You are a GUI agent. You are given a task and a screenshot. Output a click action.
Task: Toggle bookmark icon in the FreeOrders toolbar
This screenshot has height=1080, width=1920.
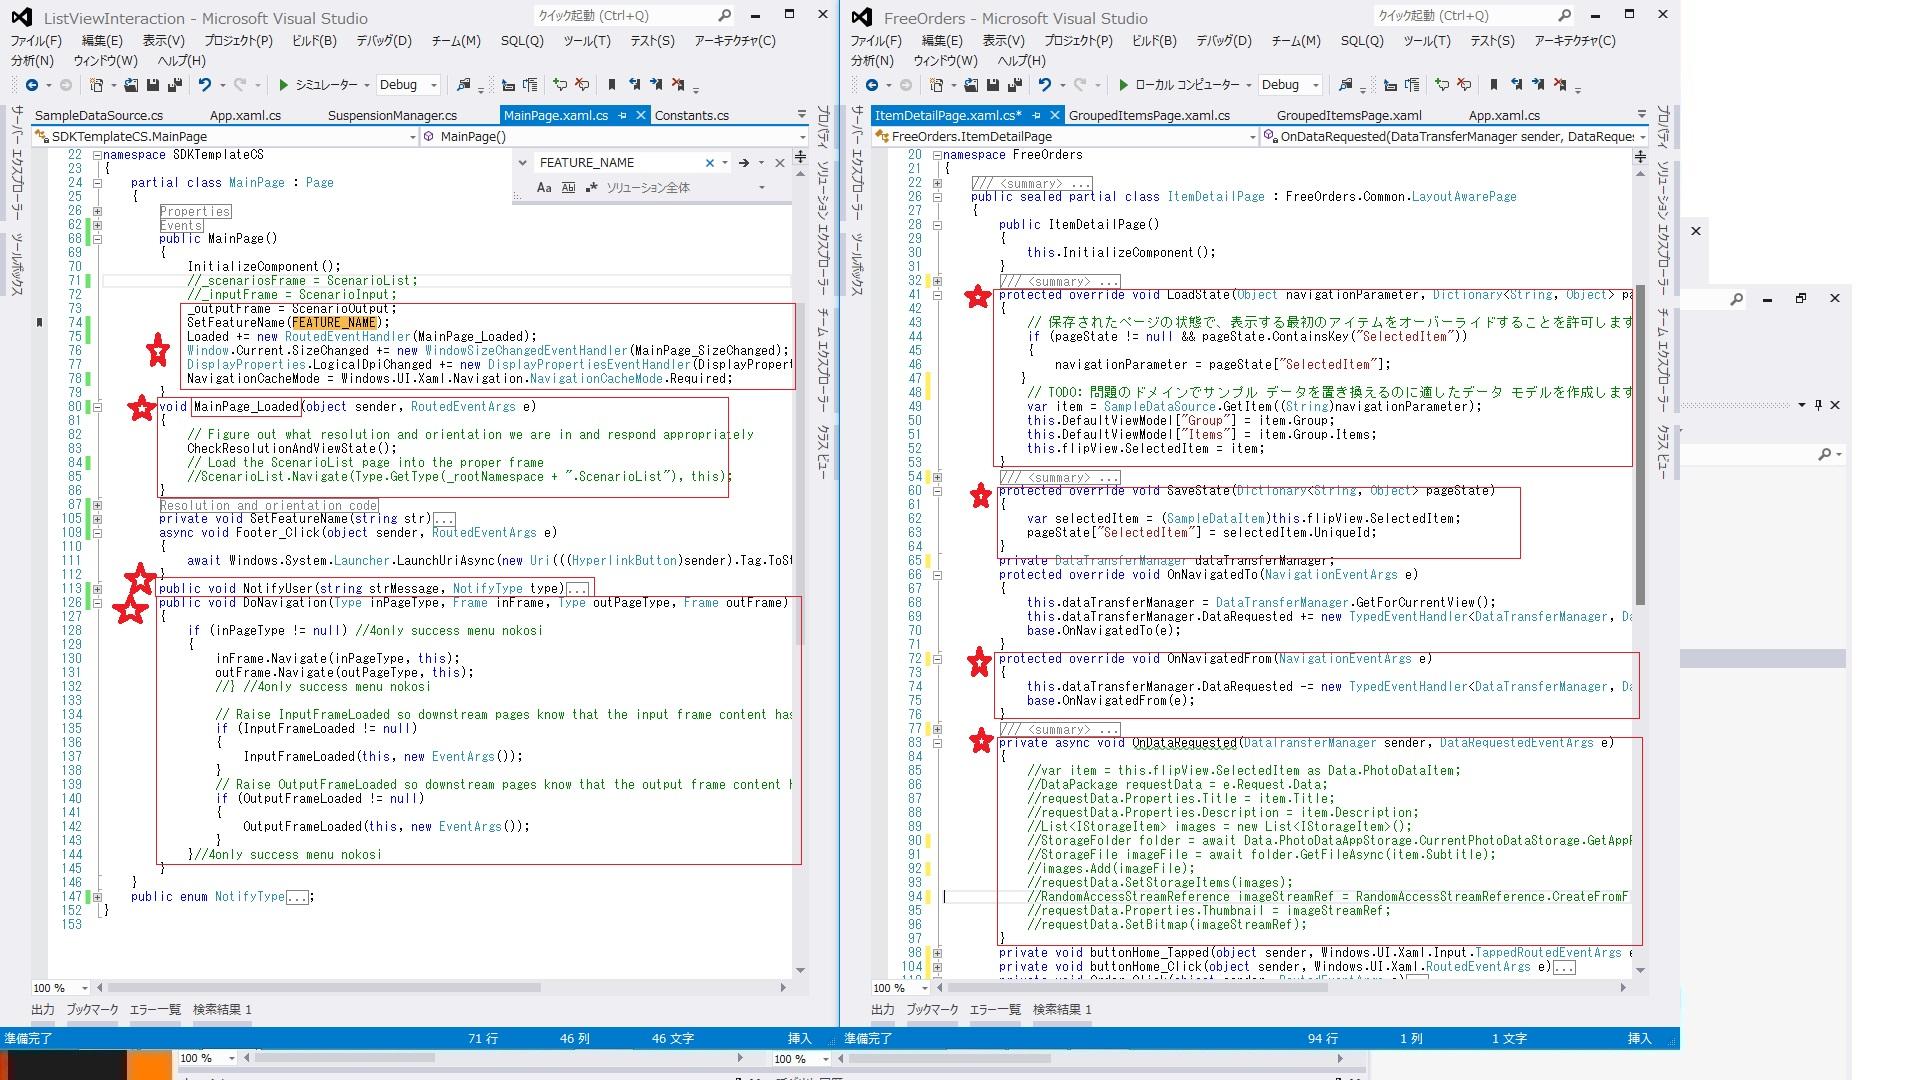pos(1493,85)
